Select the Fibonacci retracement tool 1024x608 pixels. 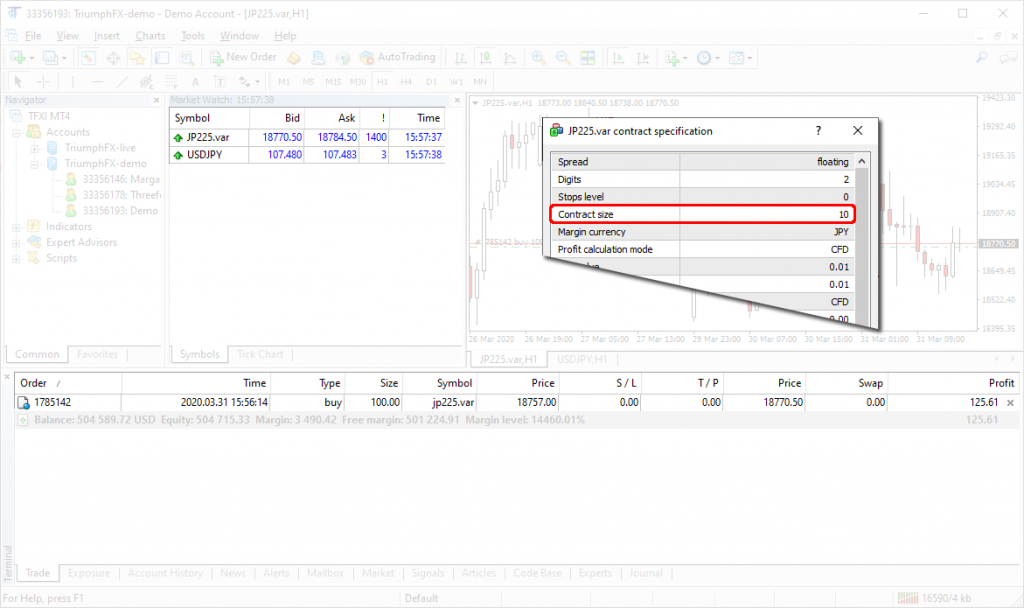pyautogui.click(x=171, y=82)
